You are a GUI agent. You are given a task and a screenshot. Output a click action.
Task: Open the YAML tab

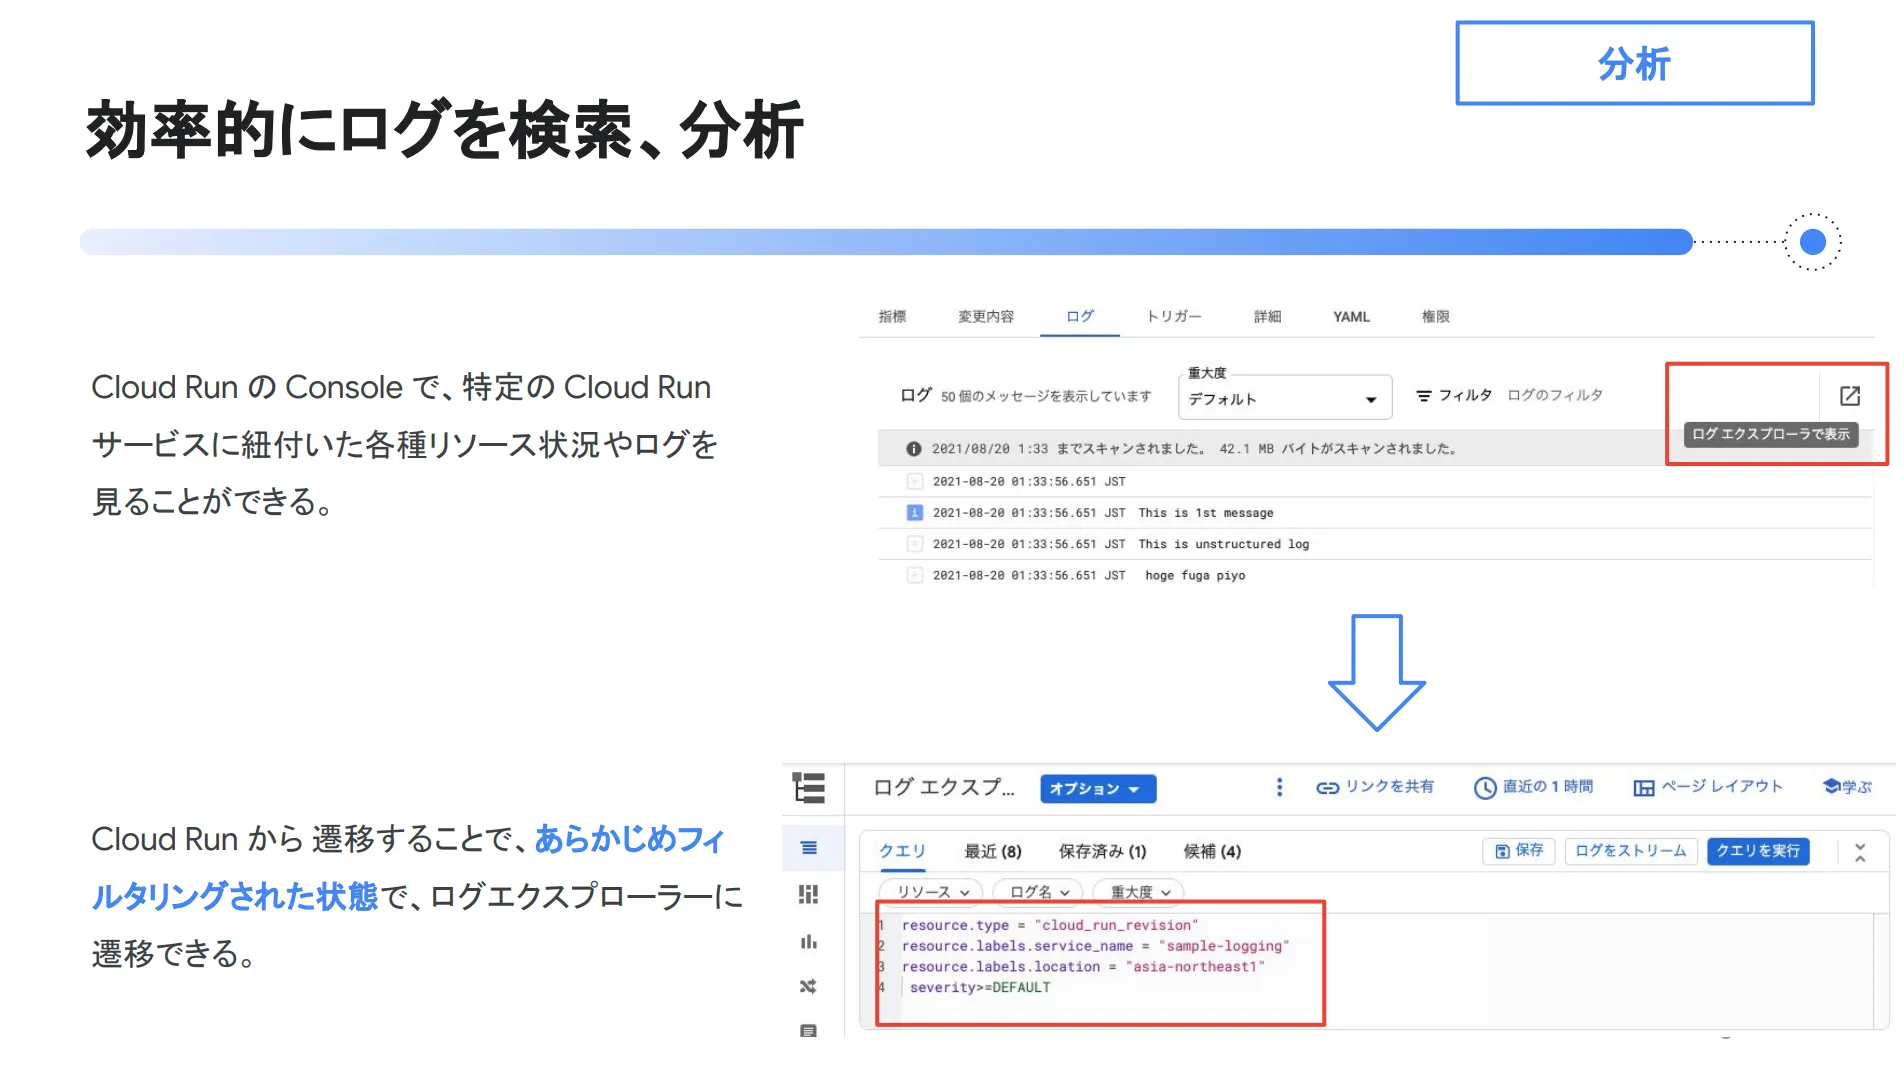click(x=1351, y=317)
